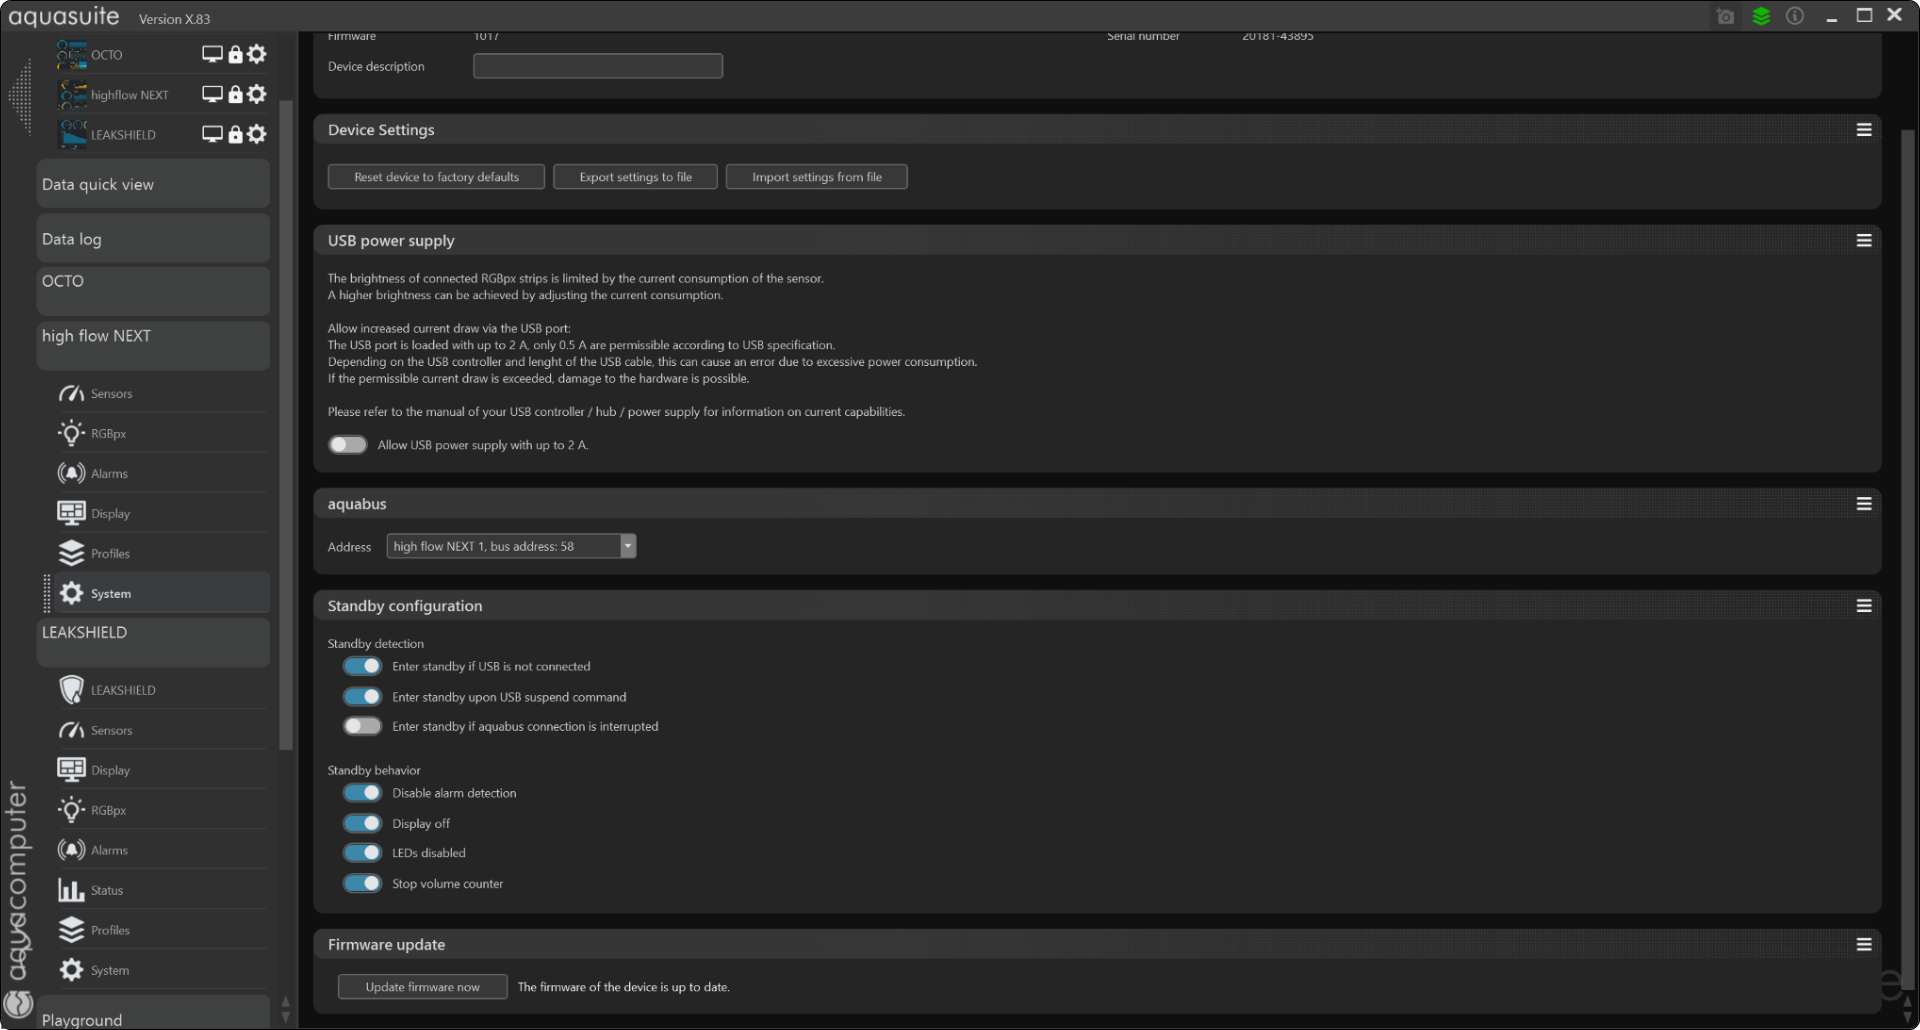The height and width of the screenshot is (1030, 1920).
Task: Select LEAKSHIELD in the device list
Action: point(123,135)
